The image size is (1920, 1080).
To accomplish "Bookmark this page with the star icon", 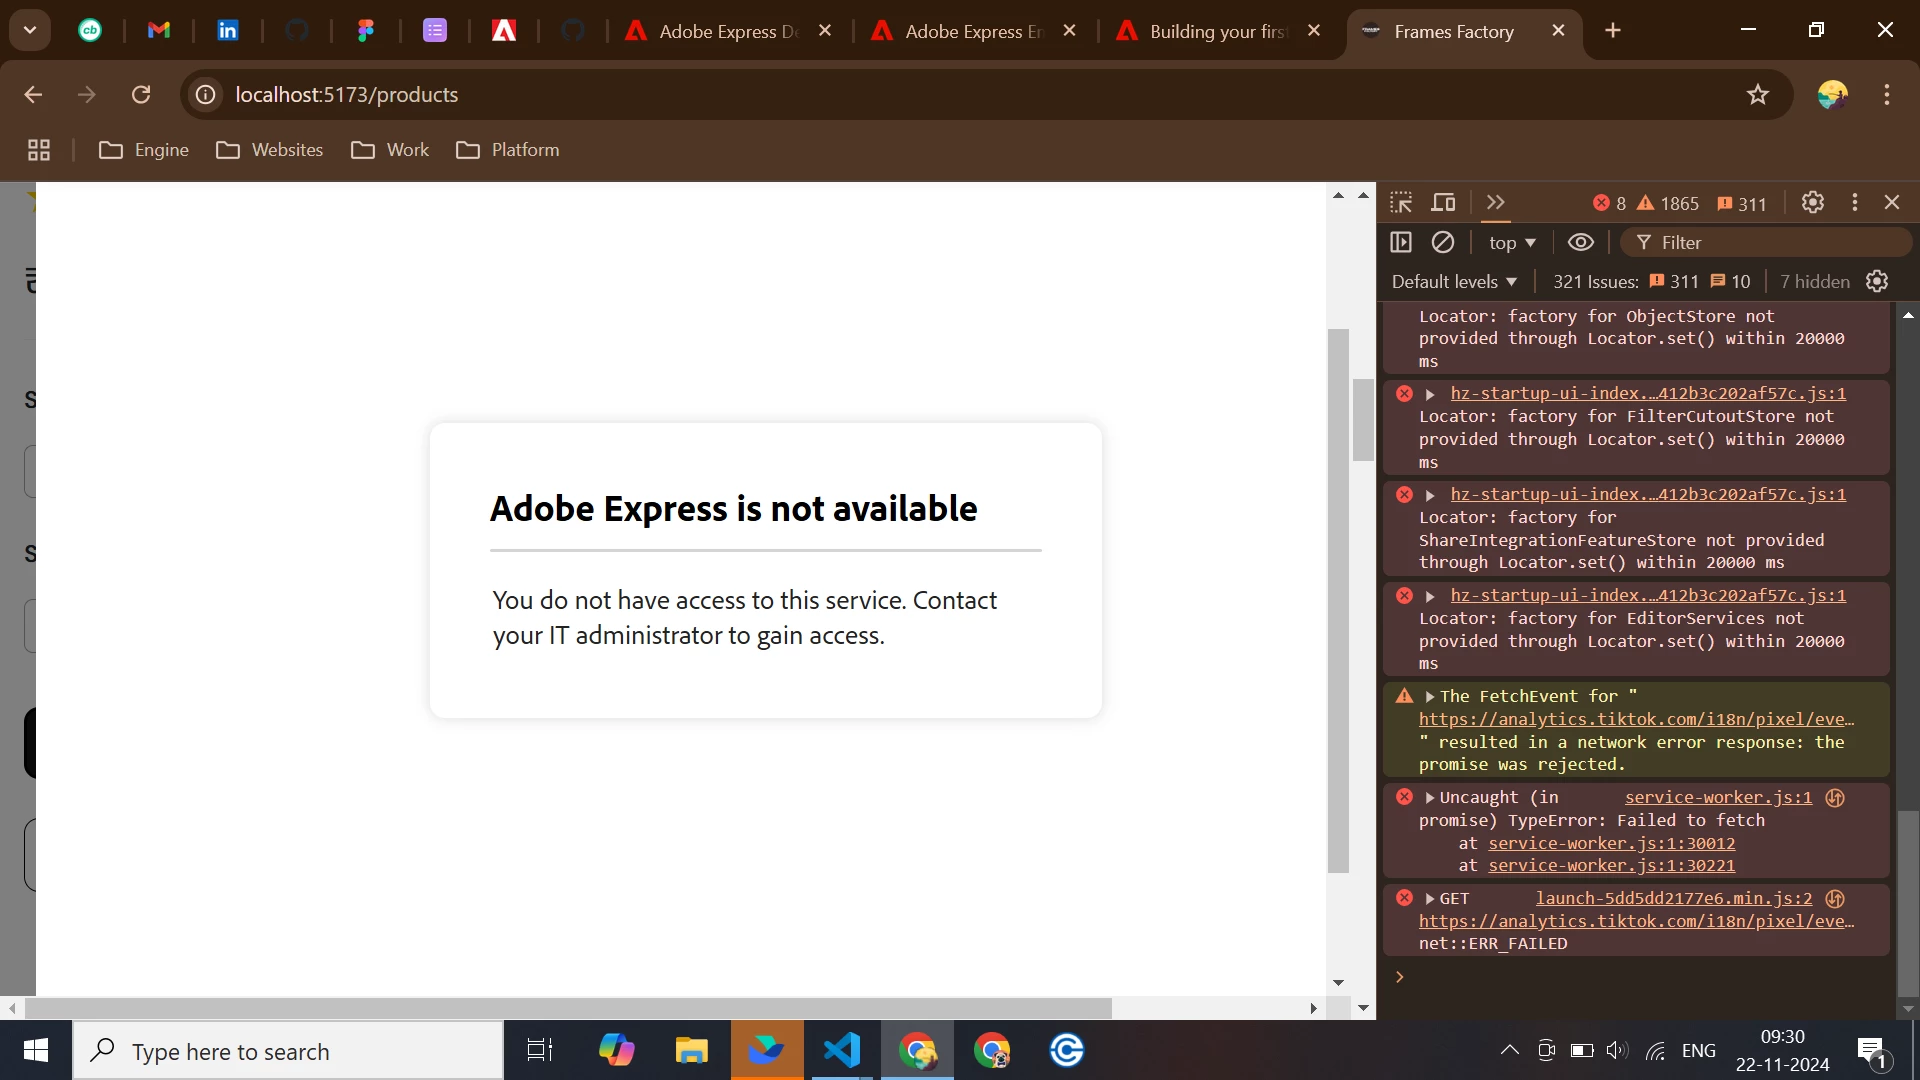I will (x=1757, y=95).
